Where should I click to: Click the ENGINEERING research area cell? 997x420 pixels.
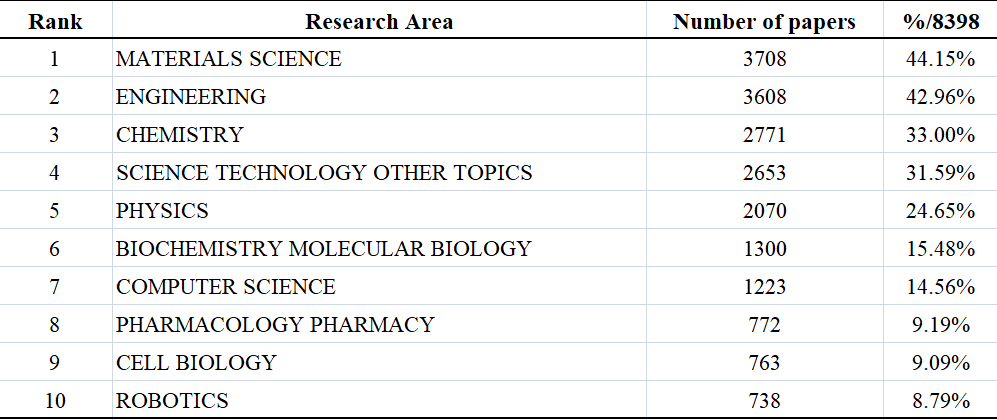click(379, 97)
